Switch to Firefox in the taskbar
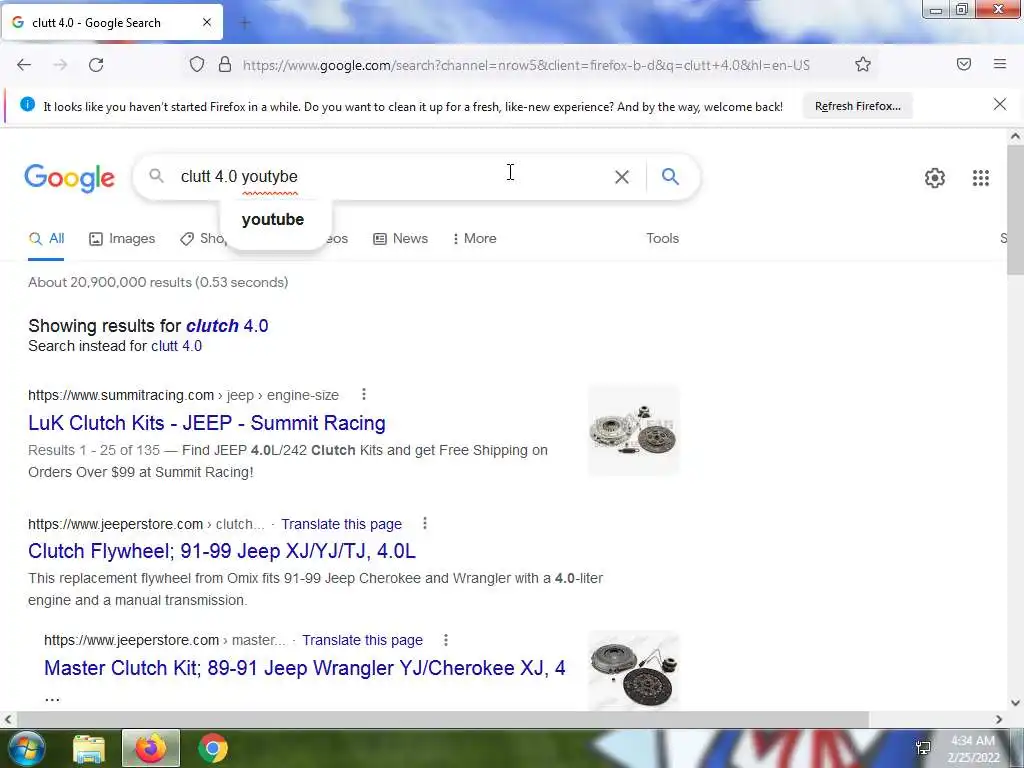1024x768 pixels. (151, 748)
